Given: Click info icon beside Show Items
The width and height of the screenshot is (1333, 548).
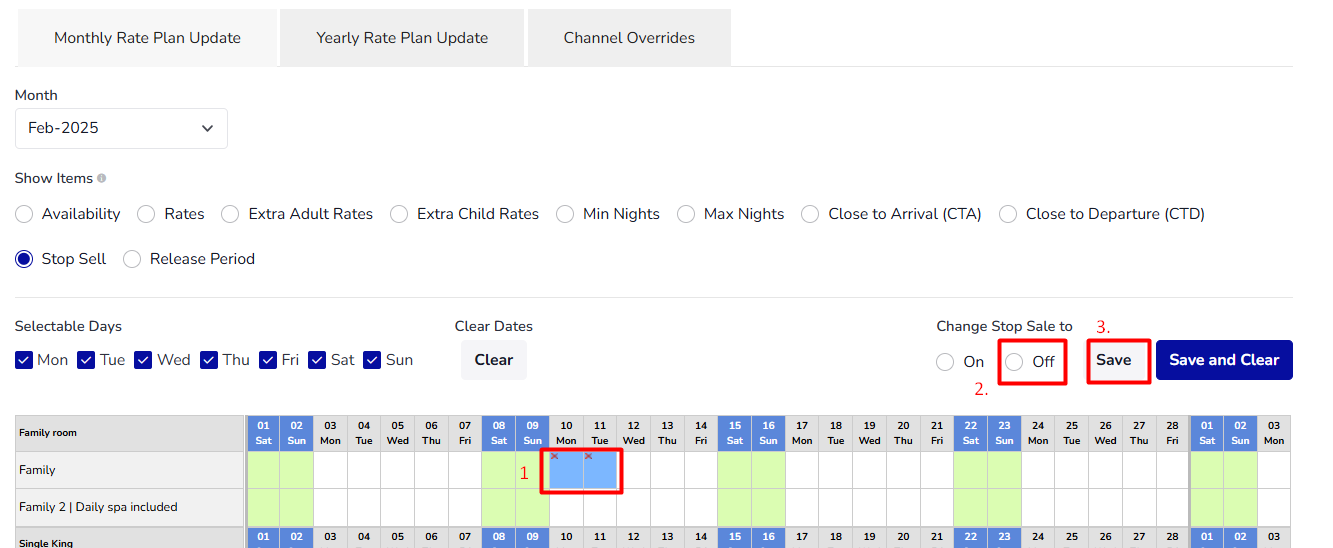Looking at the screenshot, I should (102, 179).
